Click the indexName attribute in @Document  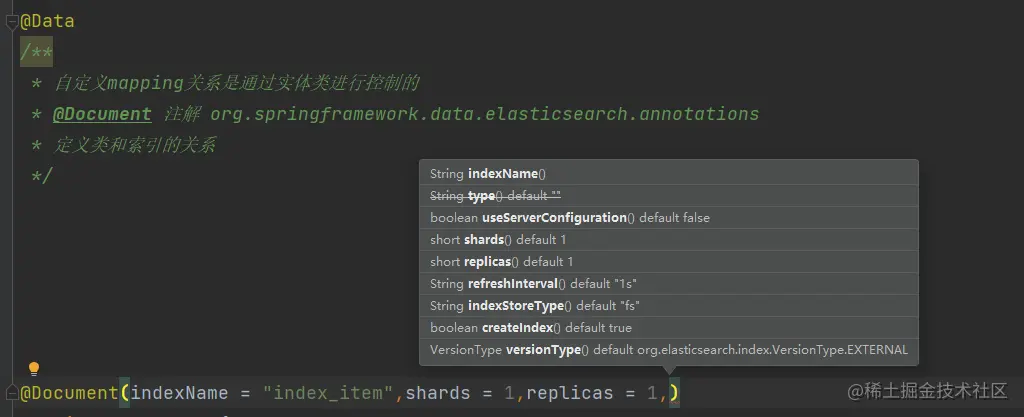point(180,393)
